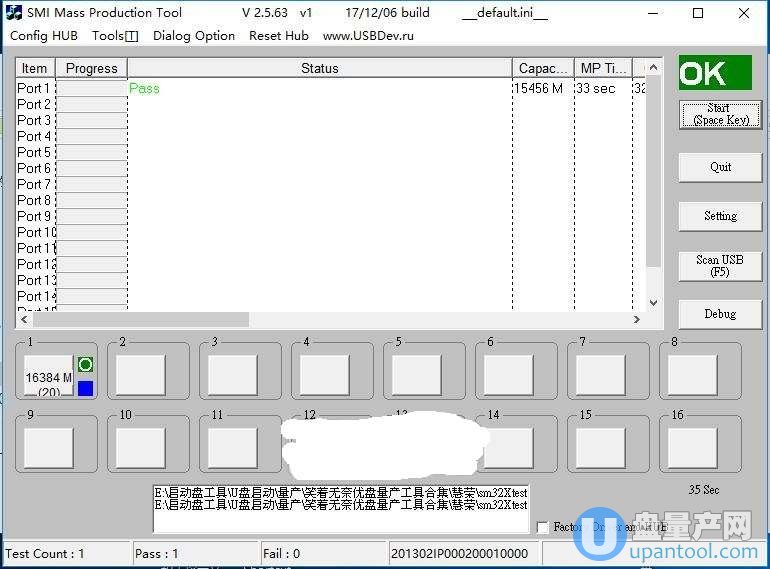Click the green status indicator in slot 1
This screenshot has height=569, width=770.
pyautogui.click(x=85, y=365)
